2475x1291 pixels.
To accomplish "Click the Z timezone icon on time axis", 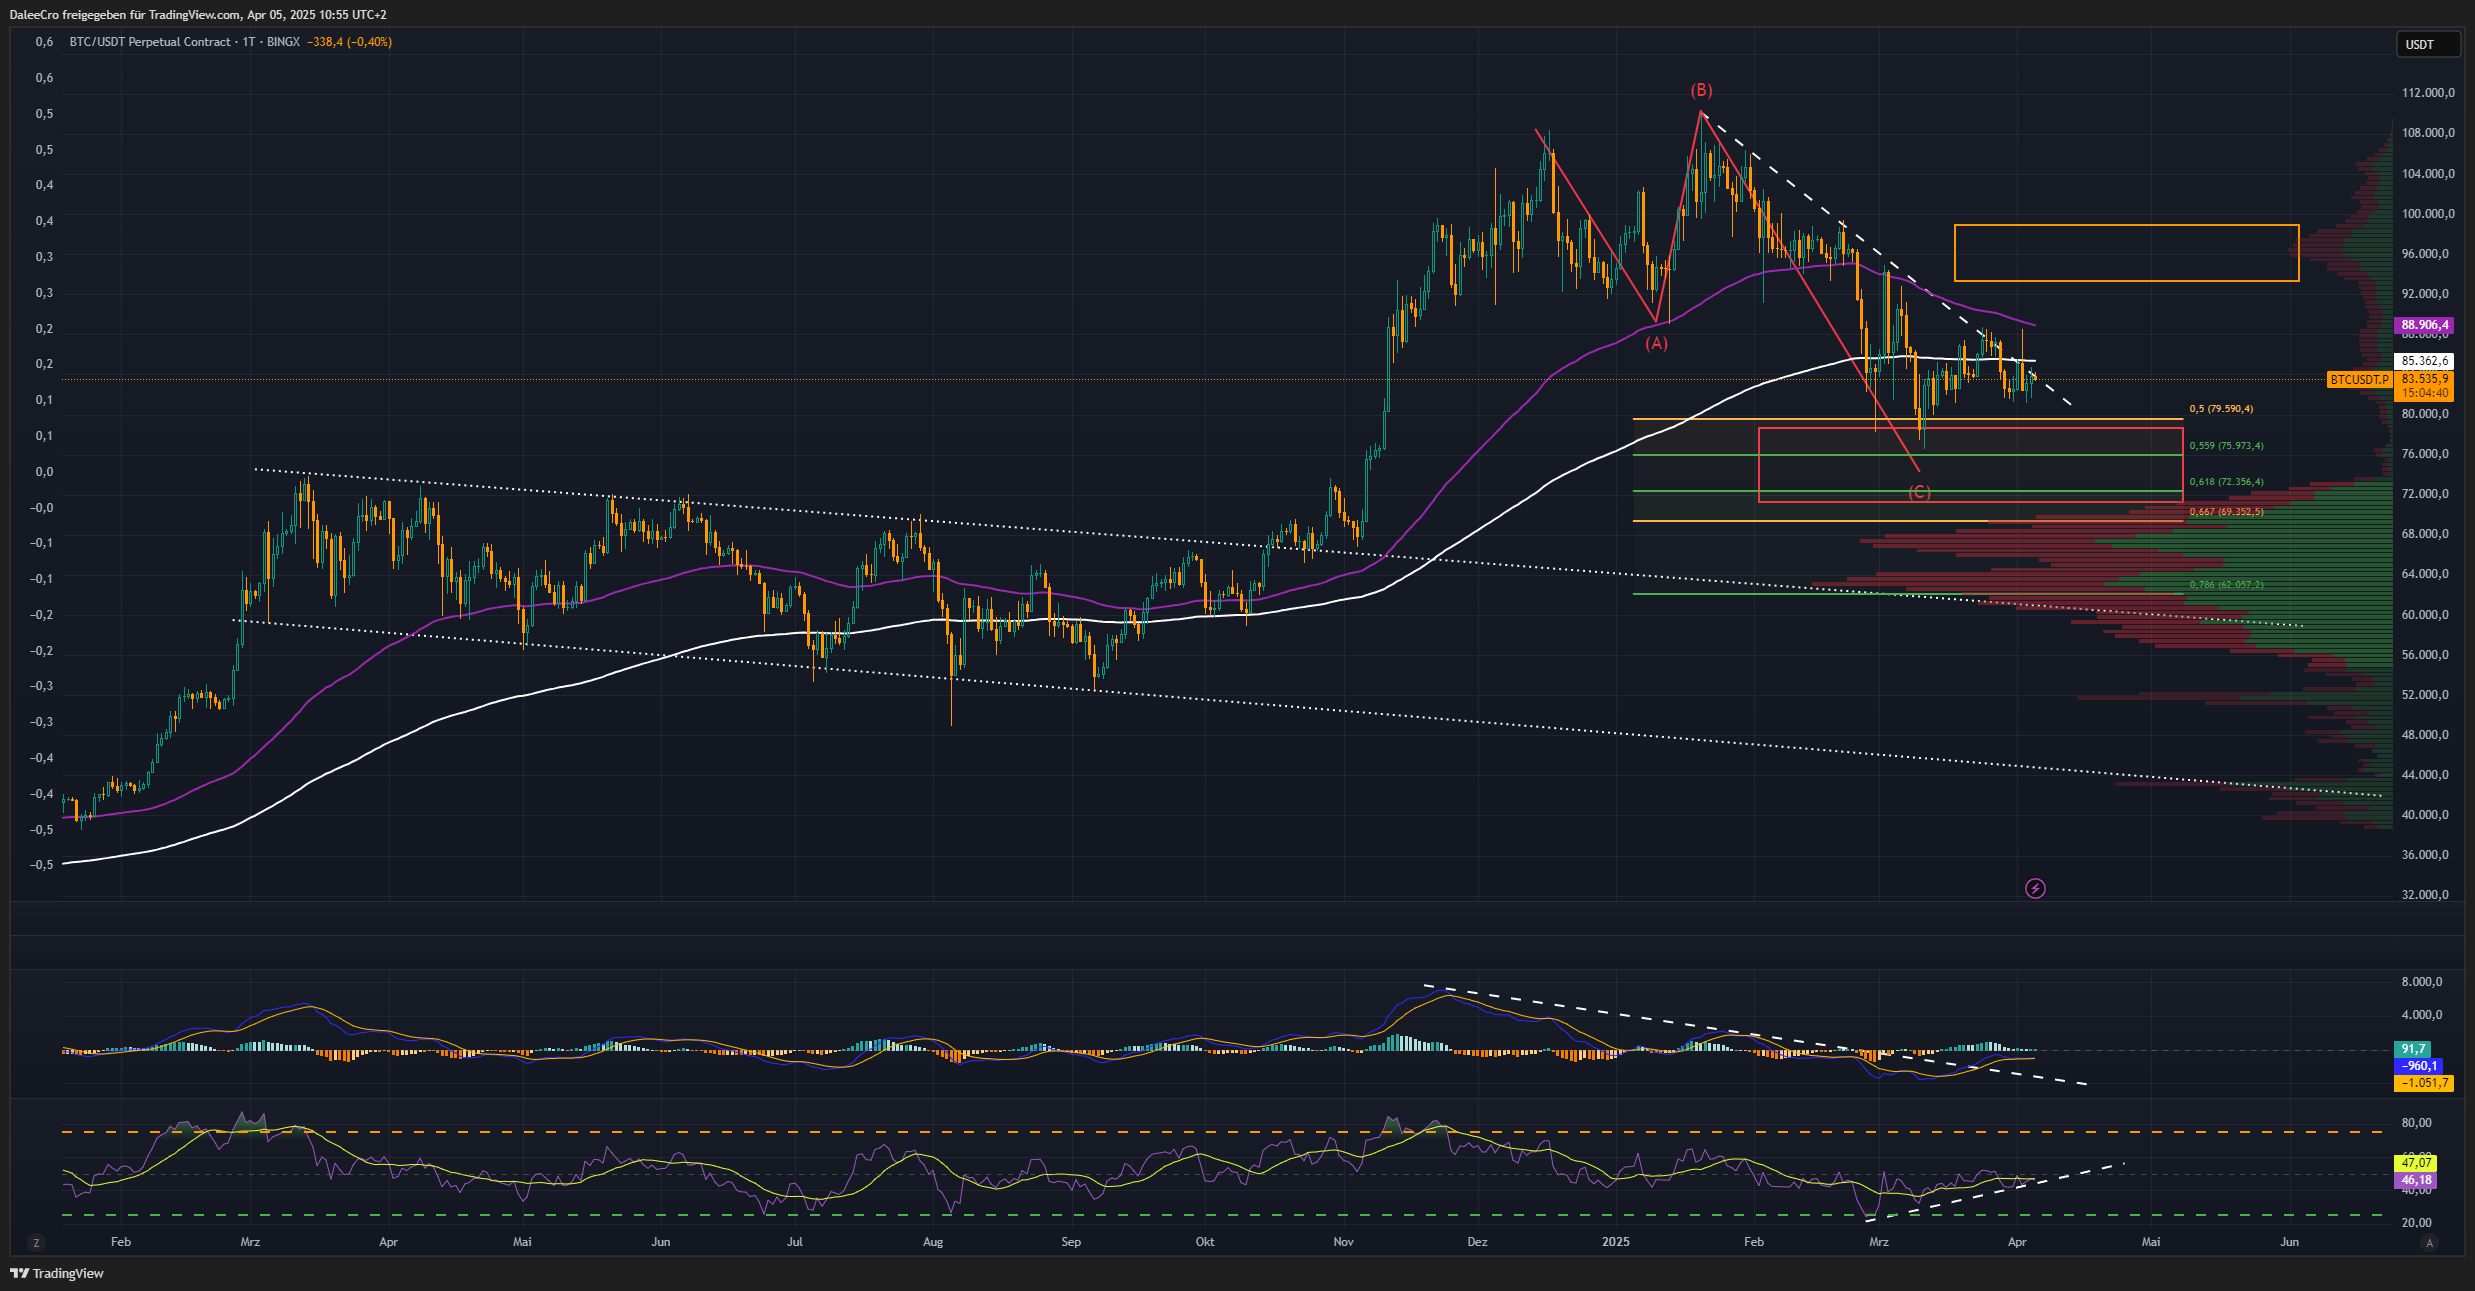I will [x=36, y=1243].
